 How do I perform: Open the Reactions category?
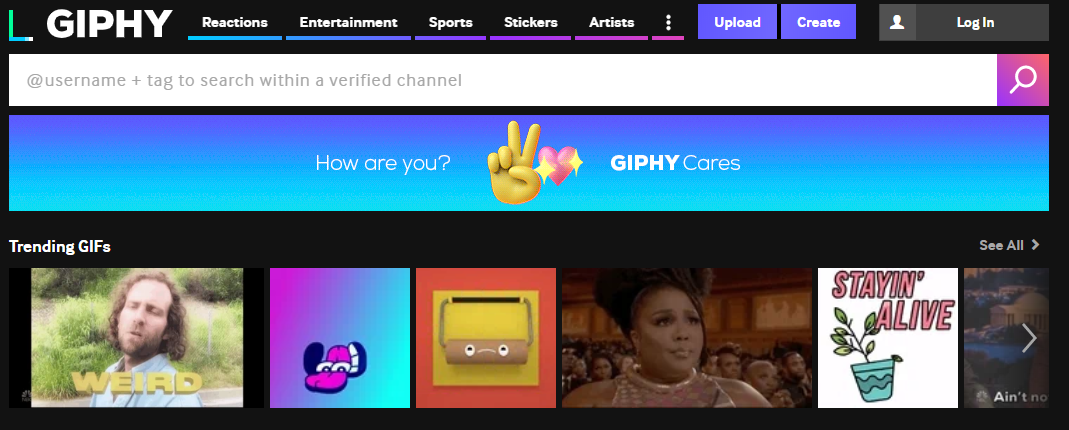(x=235, y=22)
